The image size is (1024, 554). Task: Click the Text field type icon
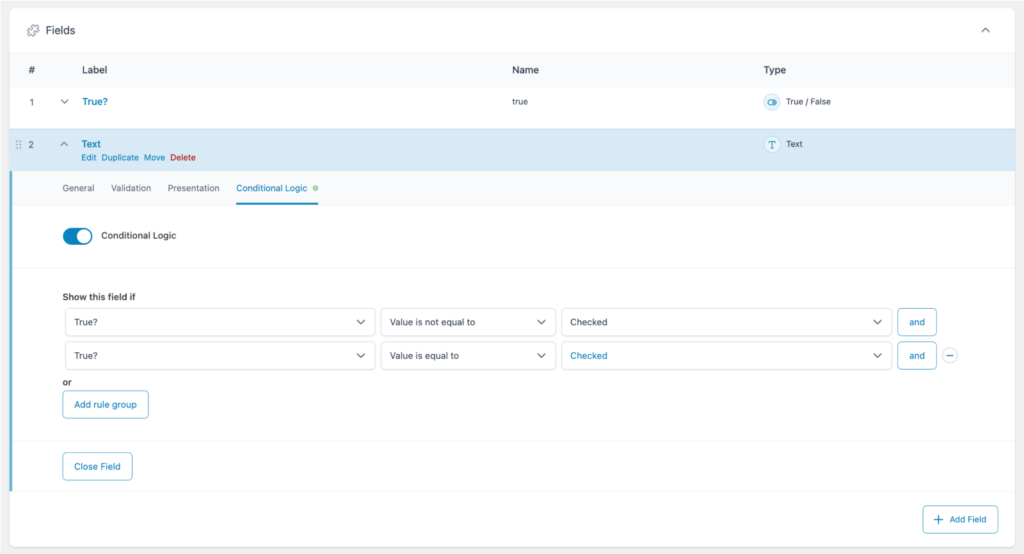(771, 145)
